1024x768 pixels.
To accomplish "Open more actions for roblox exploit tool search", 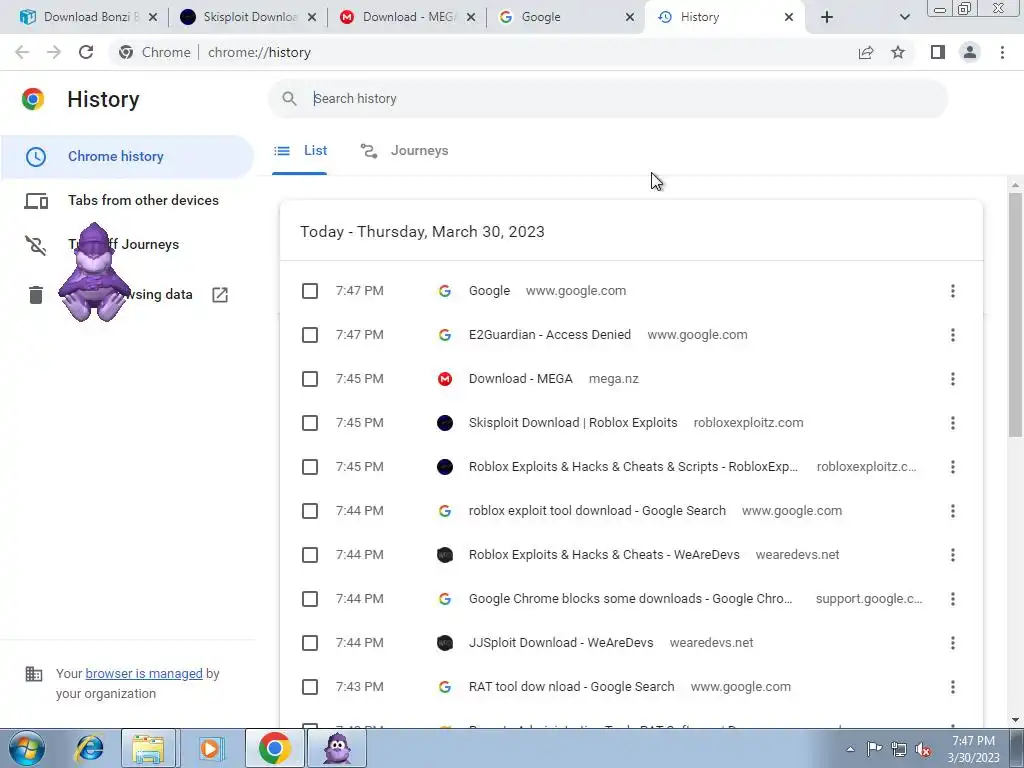I will [953, 511].
